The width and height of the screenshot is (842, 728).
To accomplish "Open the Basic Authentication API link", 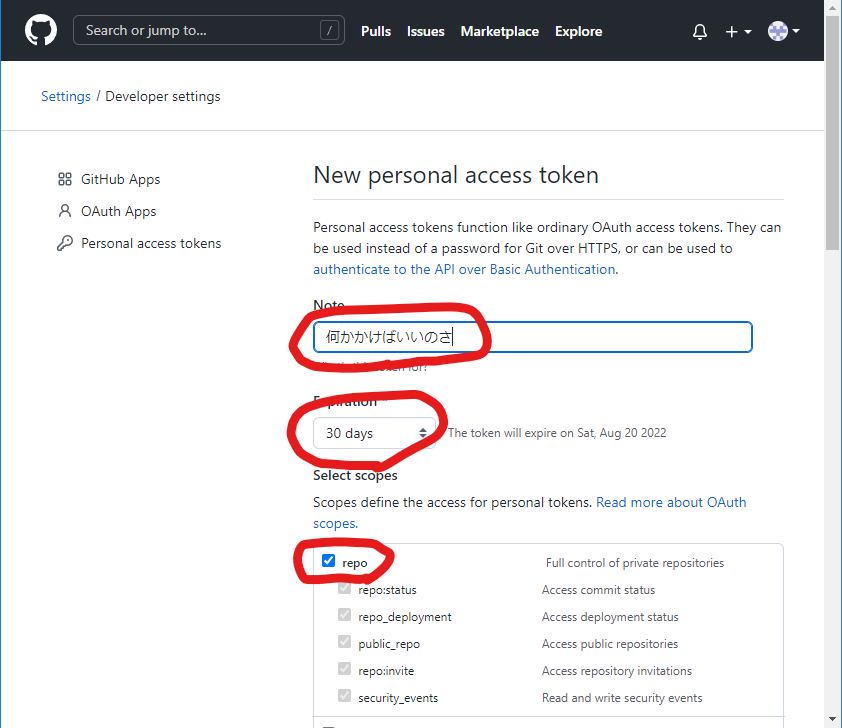I will 464,269.
